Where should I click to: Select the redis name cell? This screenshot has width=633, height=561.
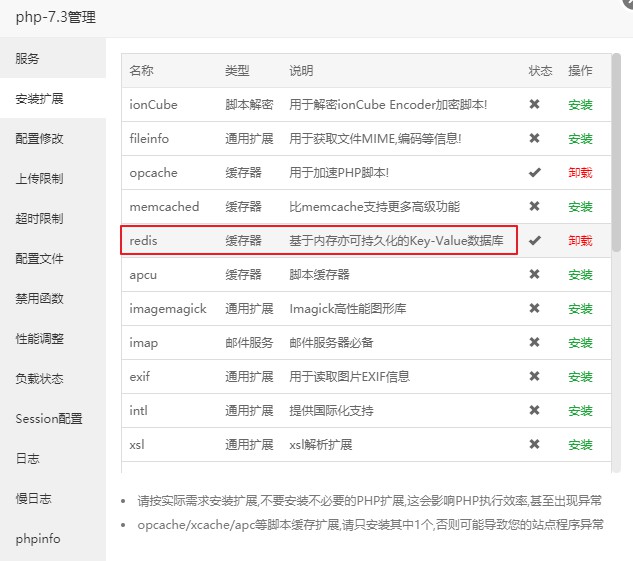click(143, 241)
